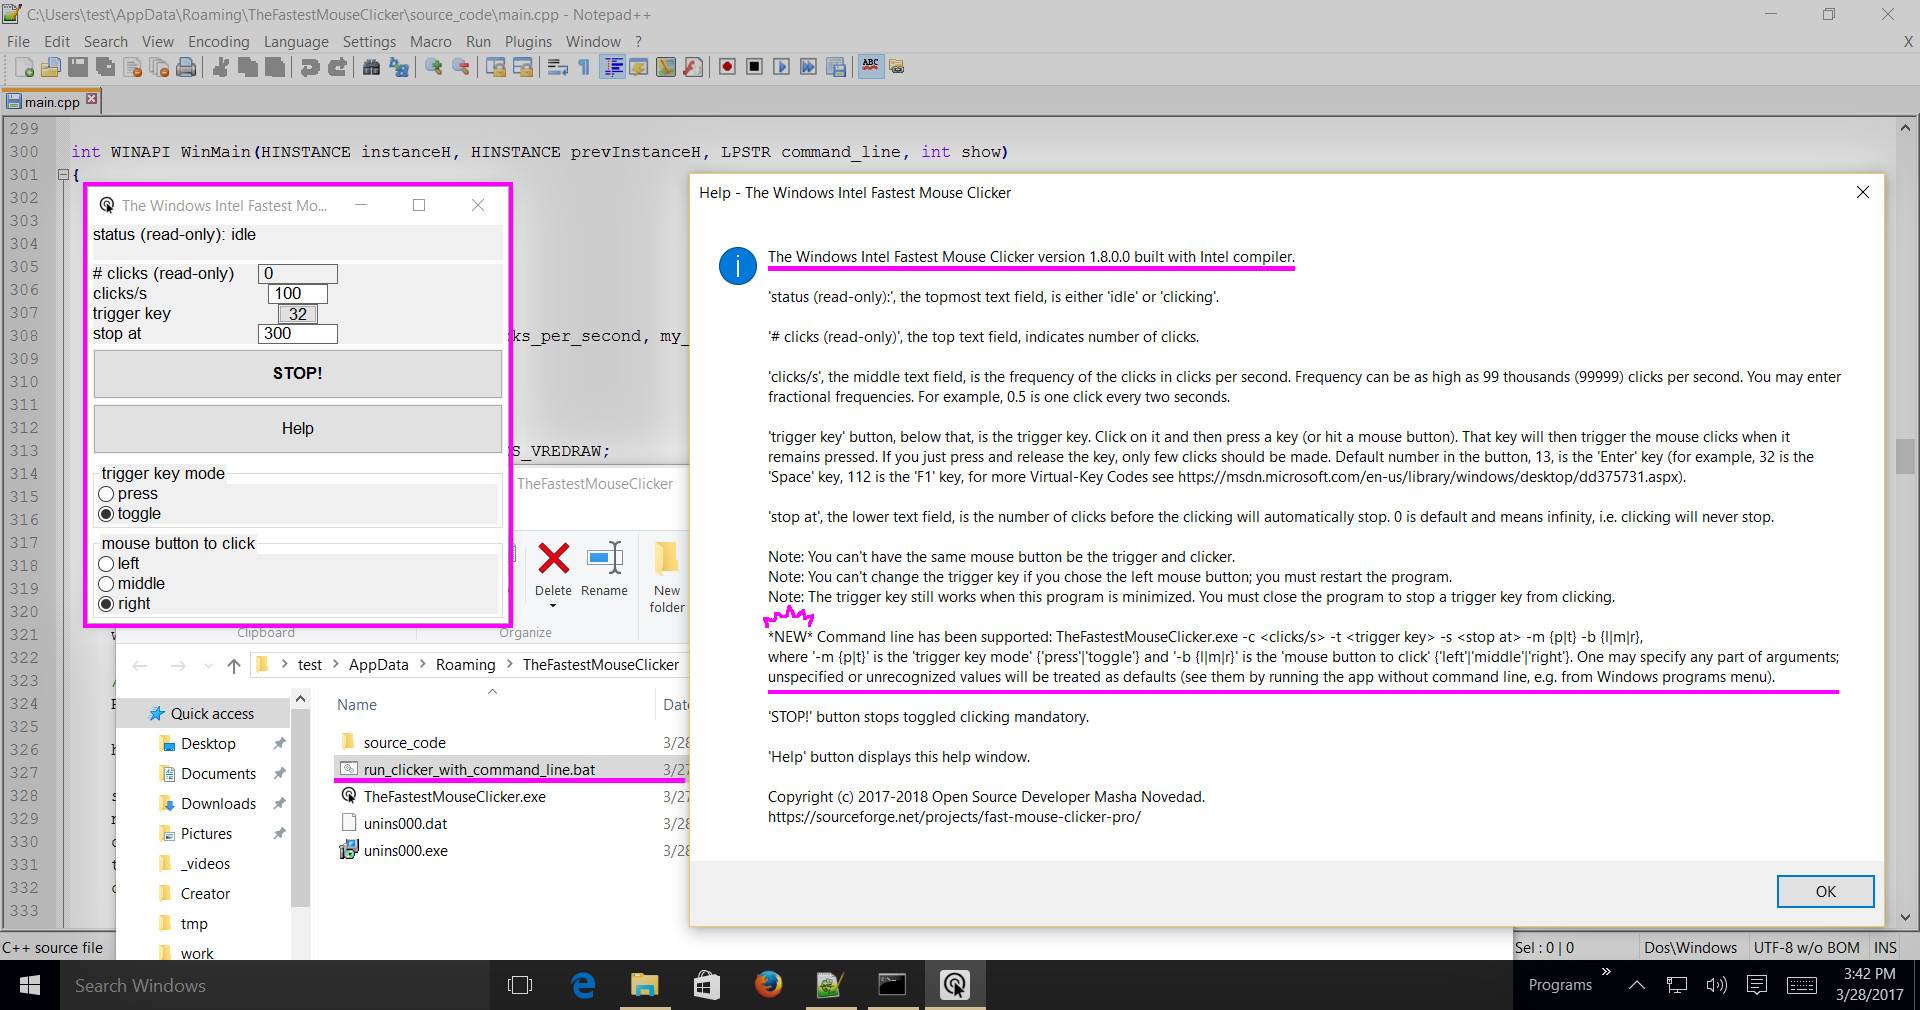The height and width of the screenshot is (1010, 1920).
Task: Open the Macro menu
Action: pyautogui.click(x=430, y=41)
